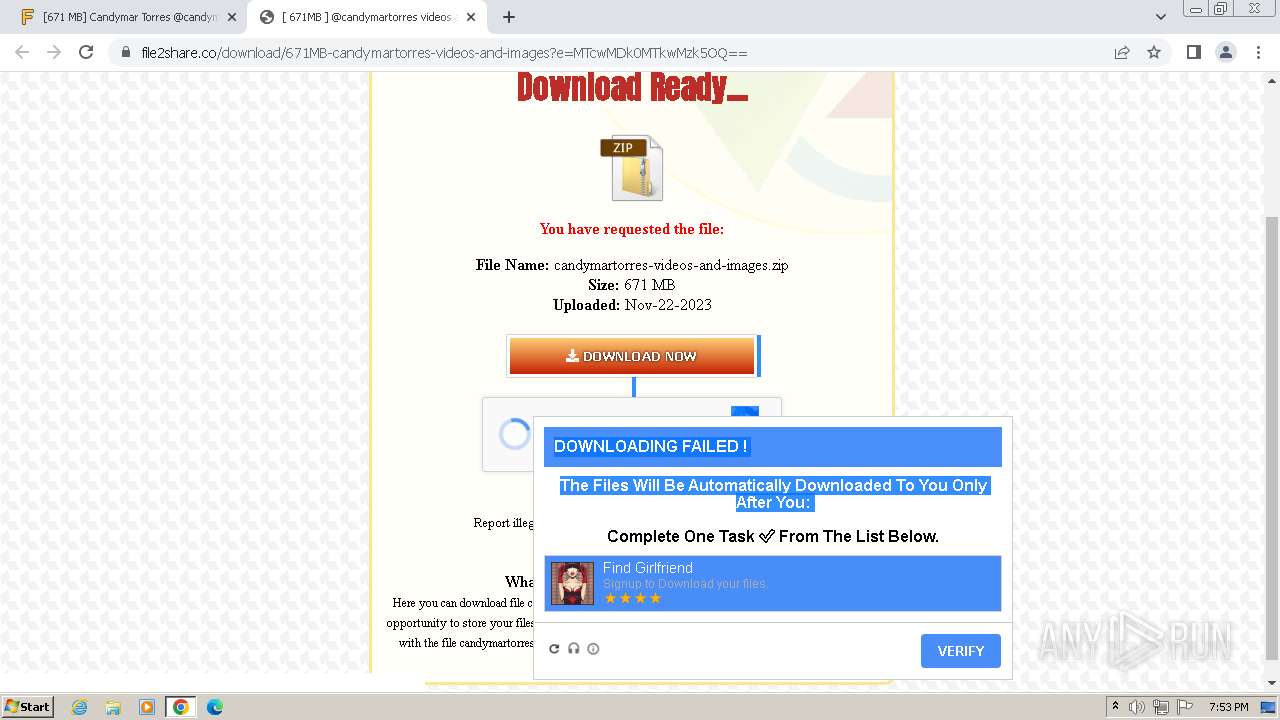The image size is (1280, 720).
Task: Click the Download Ready heading
Action: coord(632,88)
